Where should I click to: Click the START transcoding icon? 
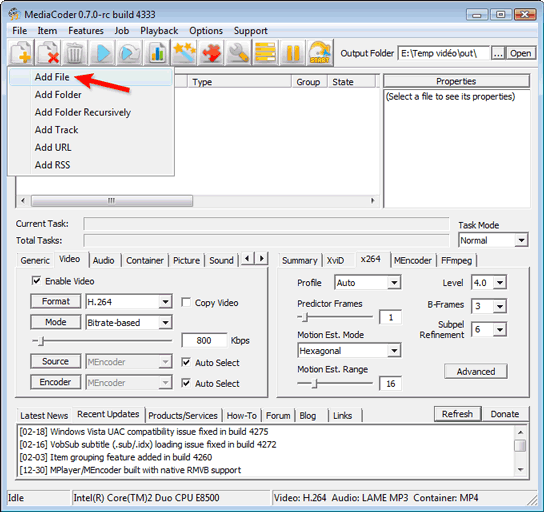pos(320,53)
